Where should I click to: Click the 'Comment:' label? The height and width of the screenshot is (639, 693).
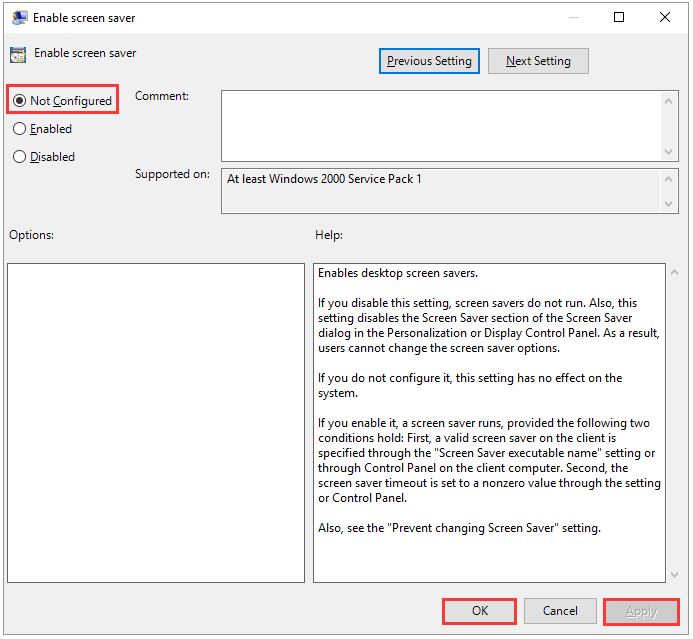[x=162, y=96]
